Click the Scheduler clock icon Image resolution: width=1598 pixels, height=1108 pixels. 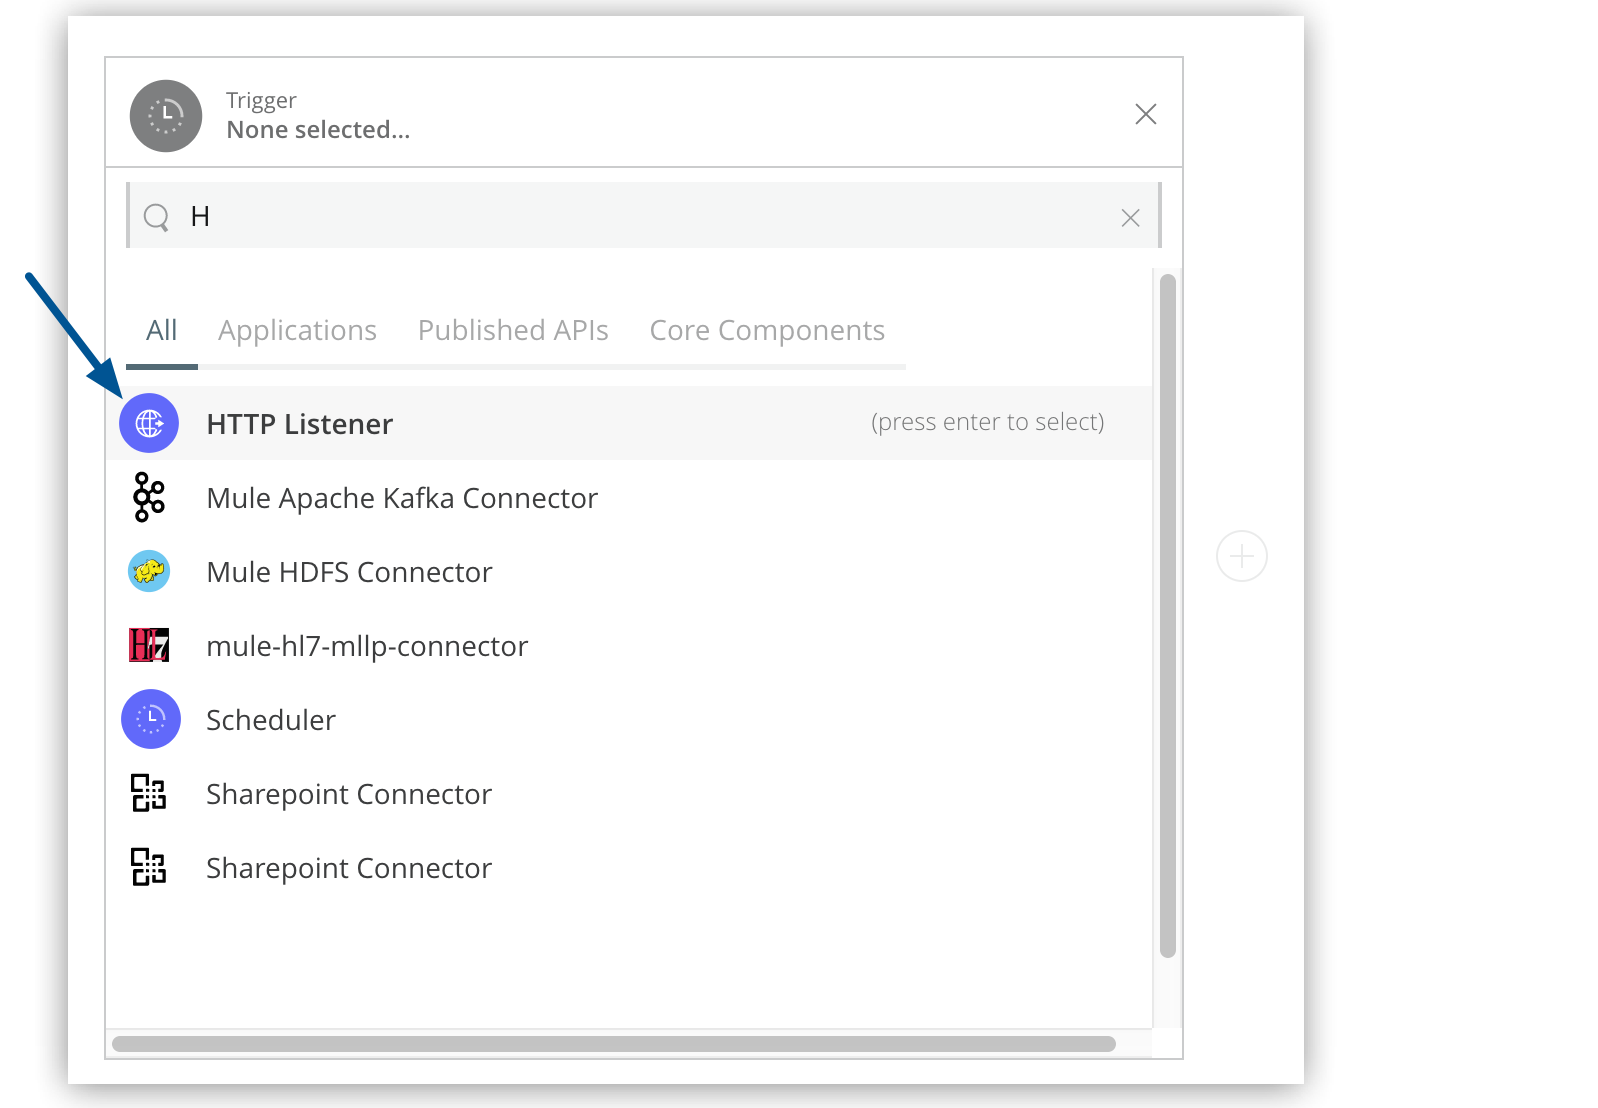[150, 719]
